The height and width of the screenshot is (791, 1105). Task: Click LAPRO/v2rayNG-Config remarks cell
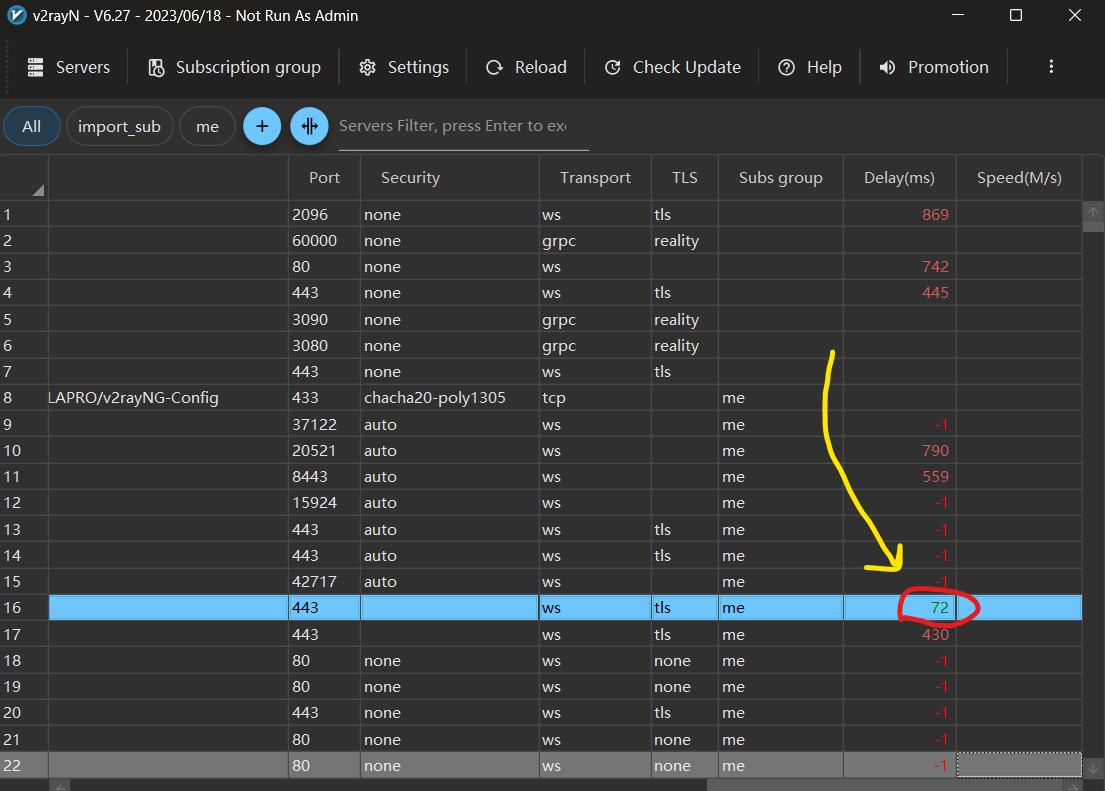(x=168, y=398)
